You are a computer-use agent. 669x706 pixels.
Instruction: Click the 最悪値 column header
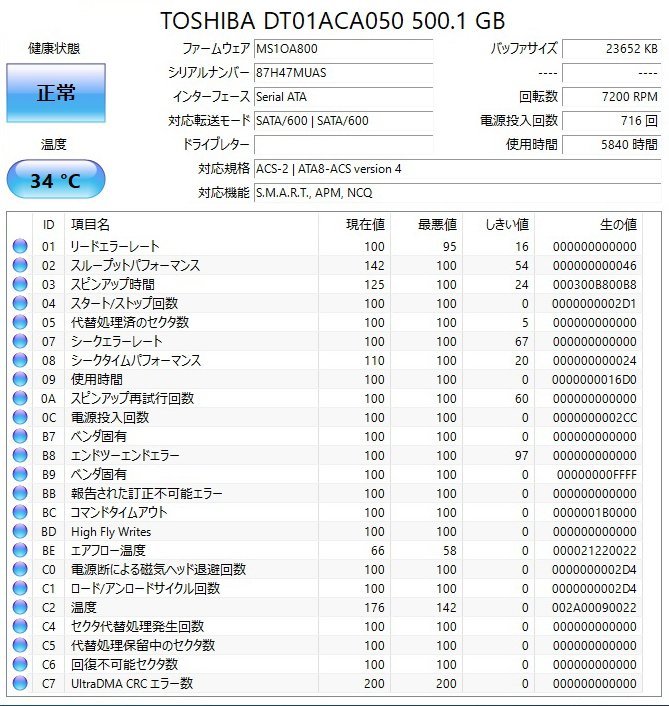click(426, 224)
